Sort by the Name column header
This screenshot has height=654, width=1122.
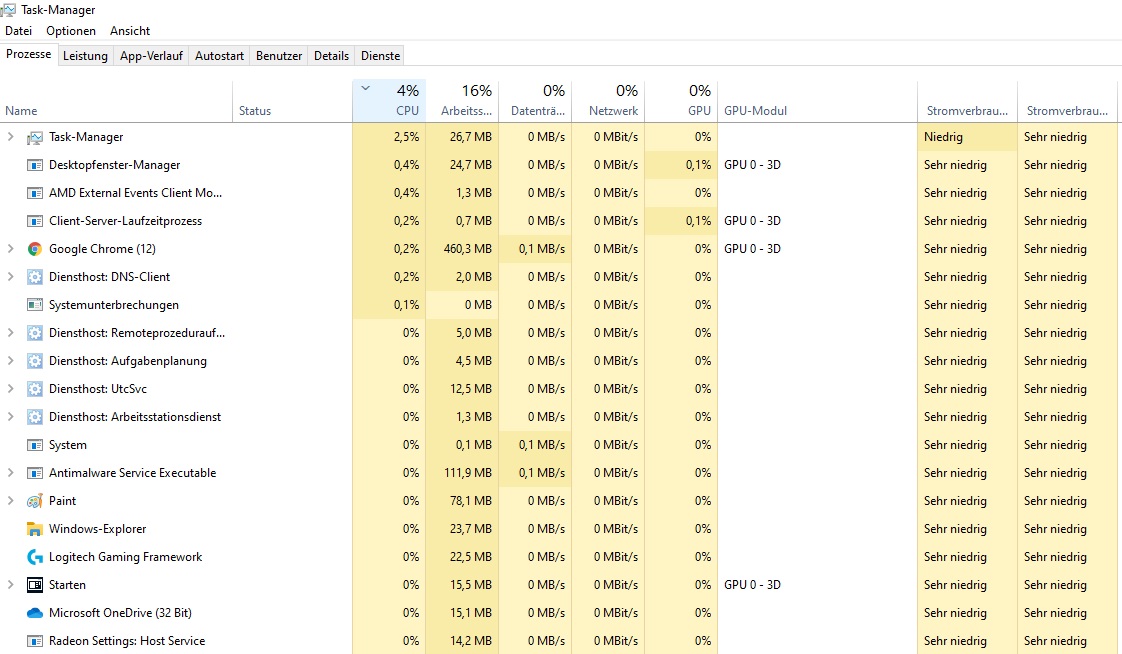coord(117,100)
